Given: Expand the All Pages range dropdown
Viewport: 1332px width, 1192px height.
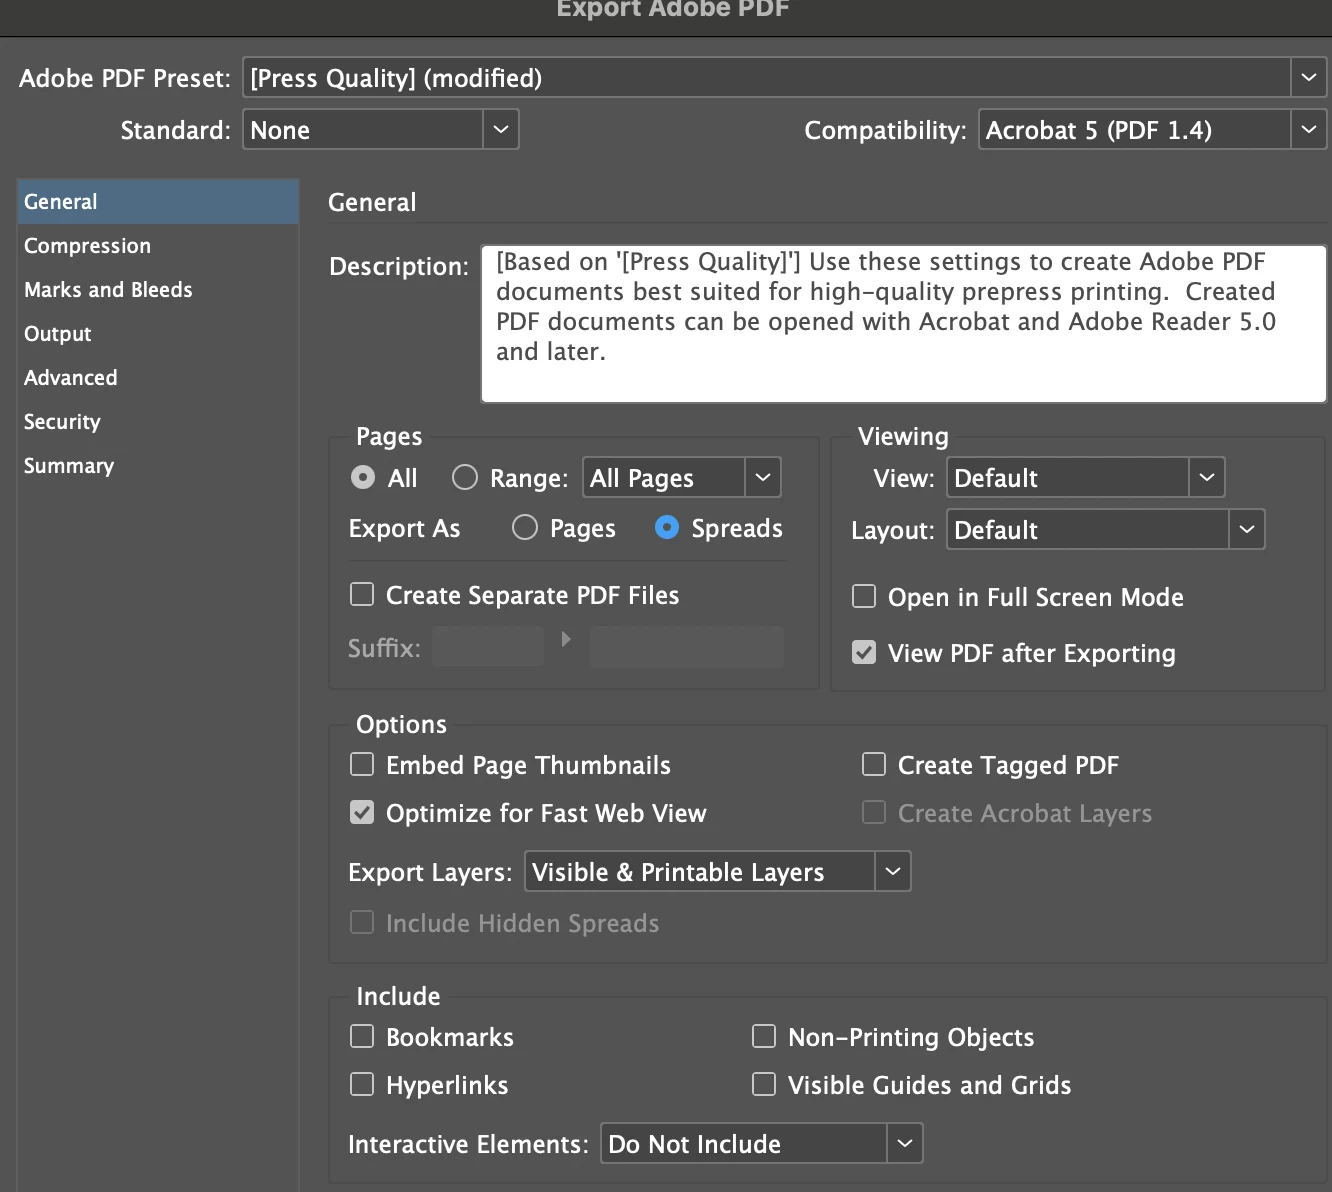Looking at the screenshot, I should point(763,478).
